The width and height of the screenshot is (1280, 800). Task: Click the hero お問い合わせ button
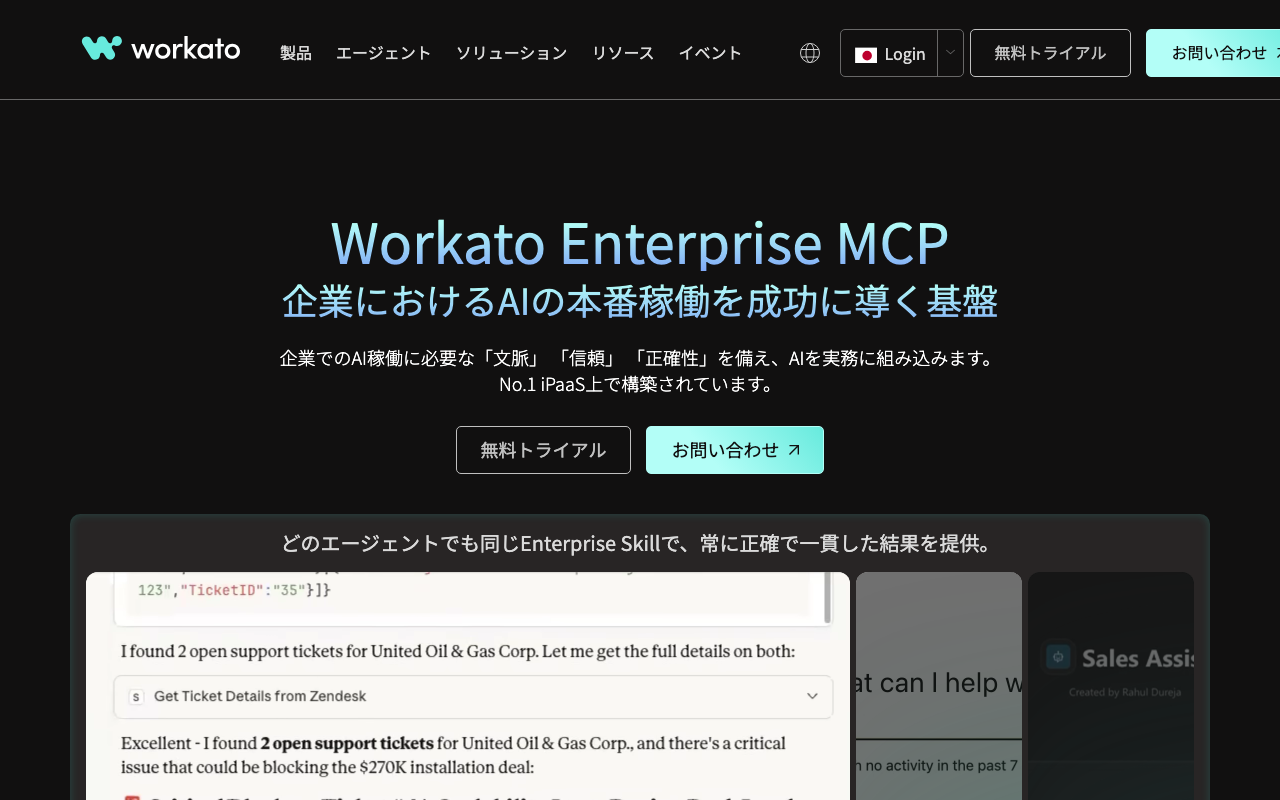(735, 450)
